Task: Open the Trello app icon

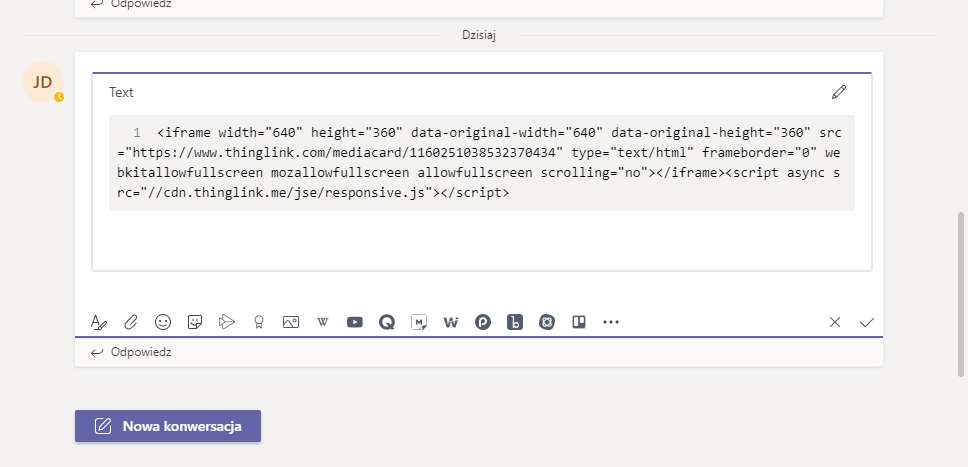Action: coord(579,322)
